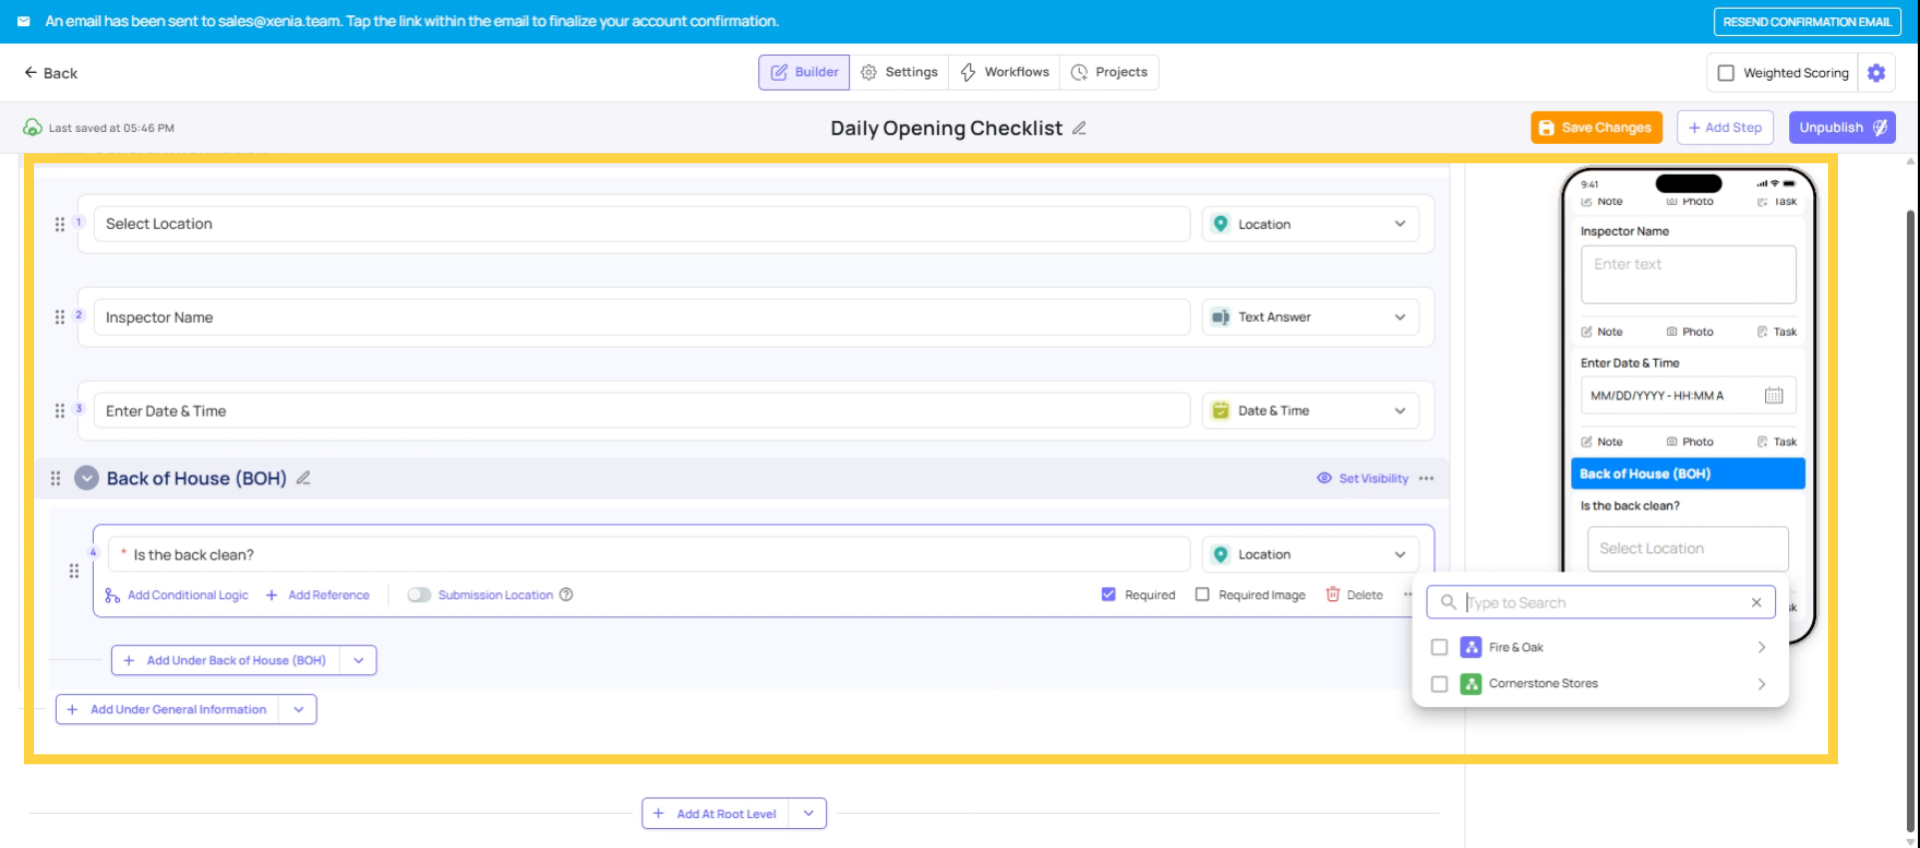The width and height of the screenshot is (1920, 848).
Task: Open the Settings tab
Action: coord(900,72)
